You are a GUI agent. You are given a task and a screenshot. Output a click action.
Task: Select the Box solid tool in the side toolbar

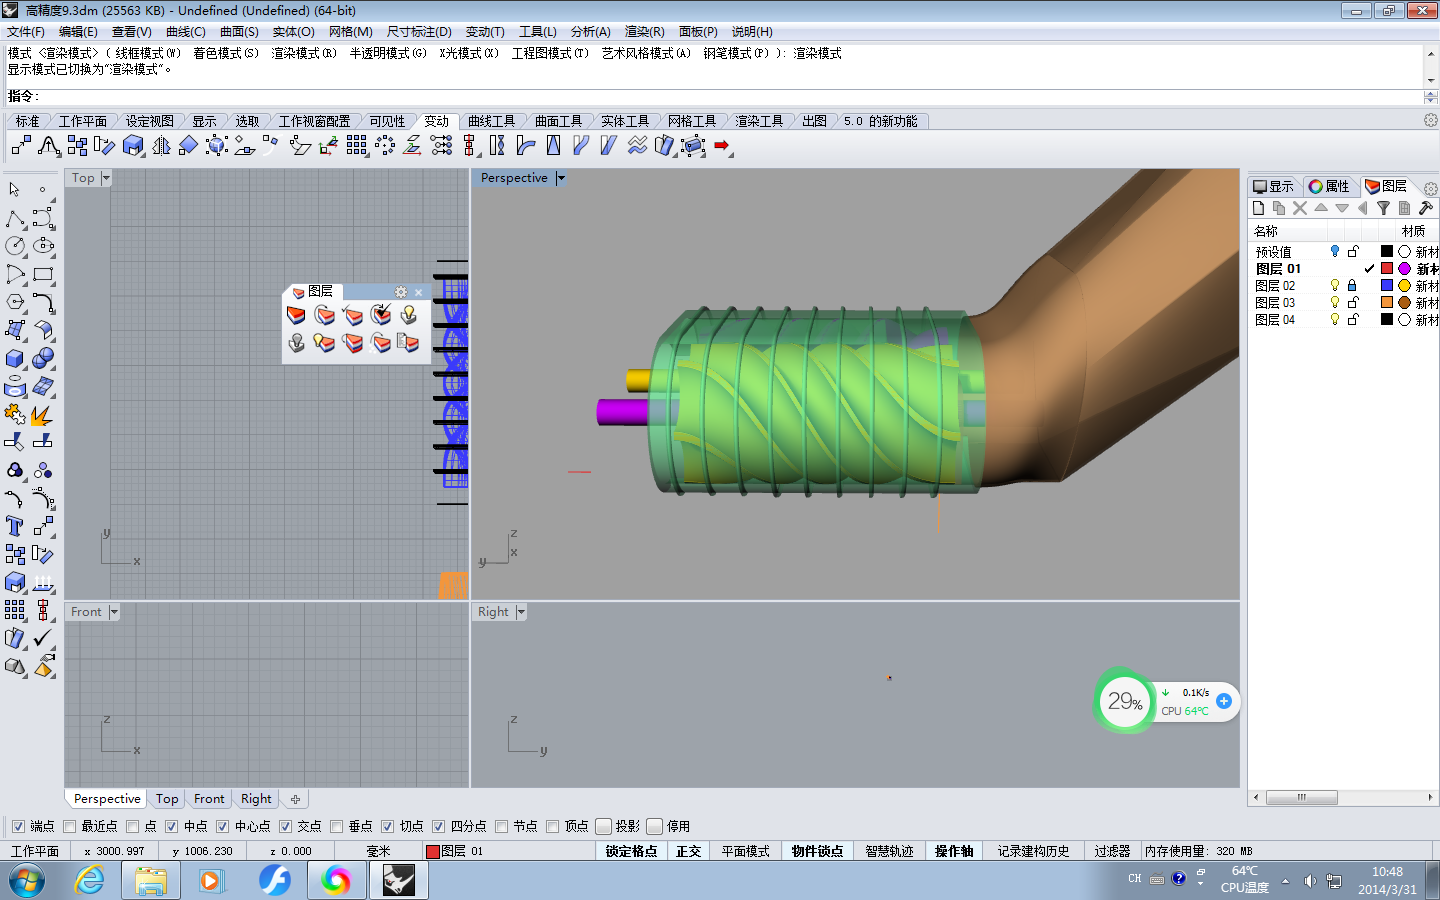pyautogui.click(x=15, y=358)
